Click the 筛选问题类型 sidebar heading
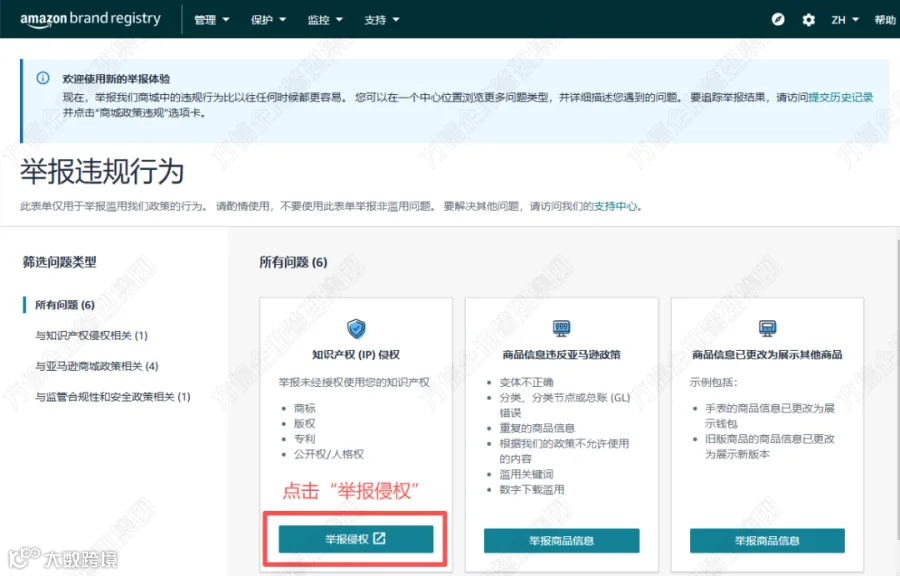The image size is (900, 576). click(60, 262)
